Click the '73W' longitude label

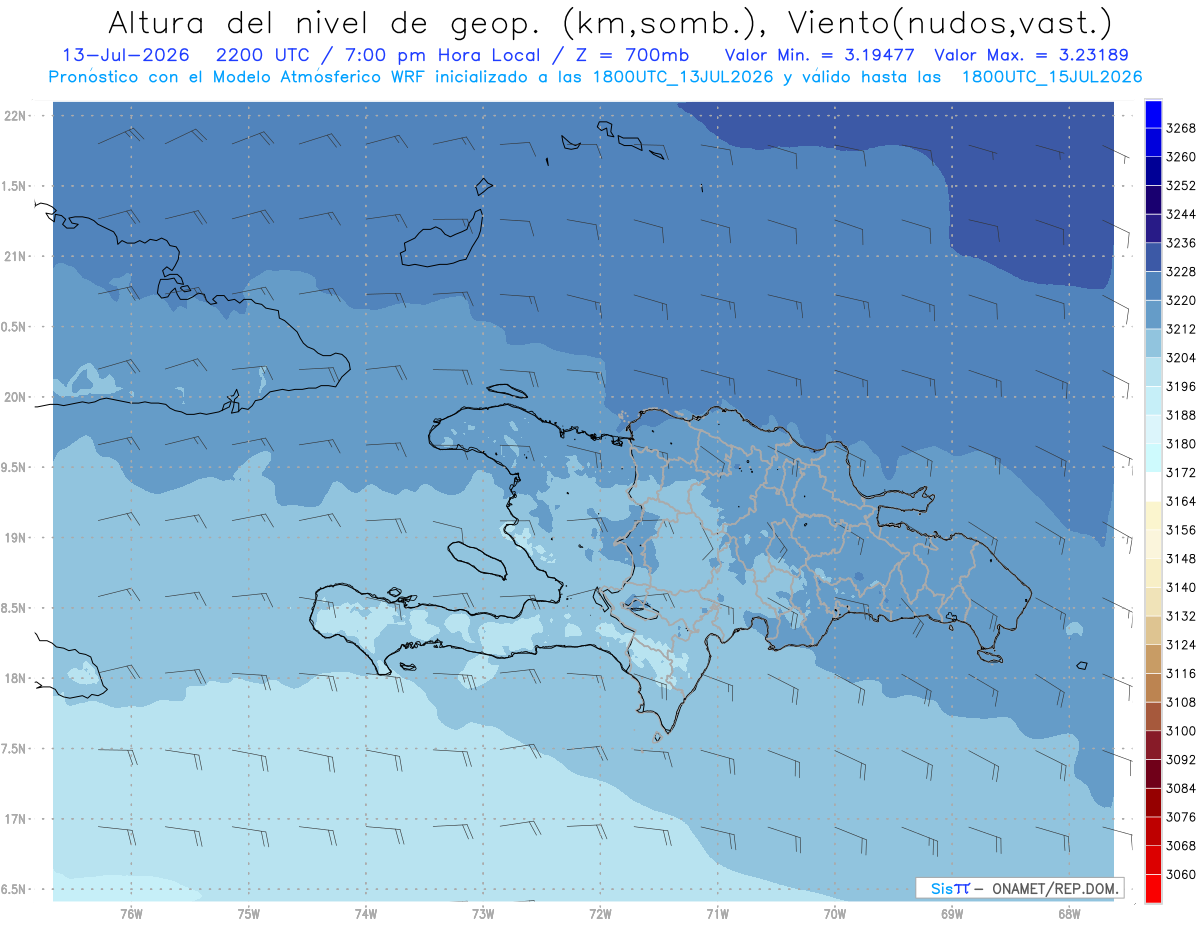click(483, 913)
